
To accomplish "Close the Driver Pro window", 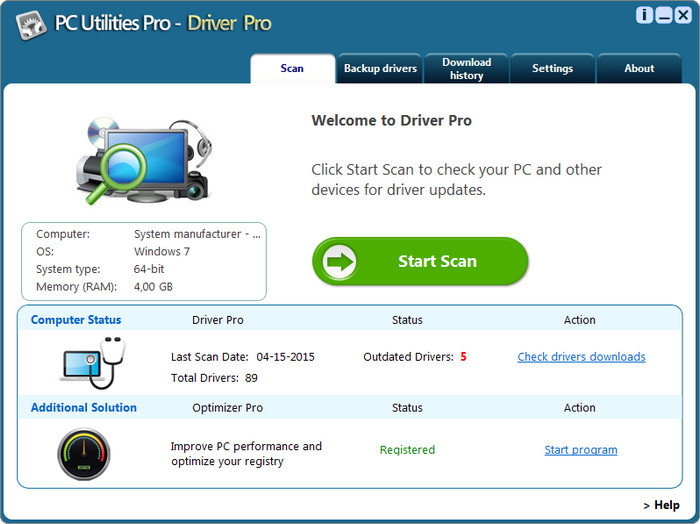I will [x=683, y=15].
